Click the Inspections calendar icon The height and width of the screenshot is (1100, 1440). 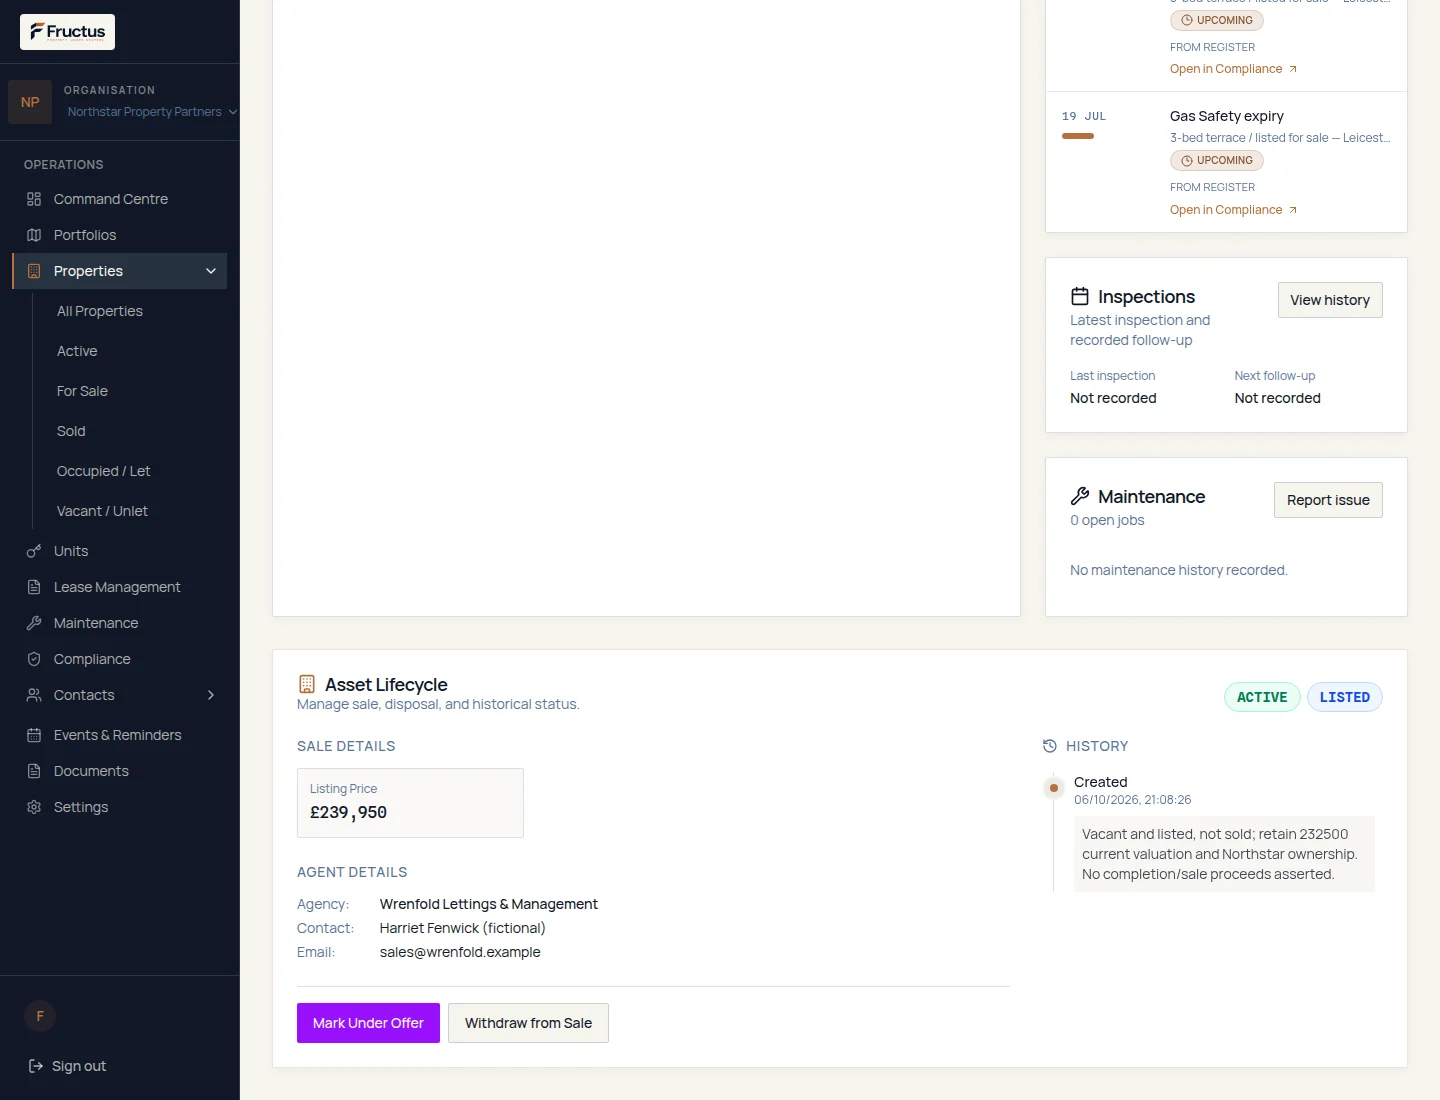[1080, 296]
